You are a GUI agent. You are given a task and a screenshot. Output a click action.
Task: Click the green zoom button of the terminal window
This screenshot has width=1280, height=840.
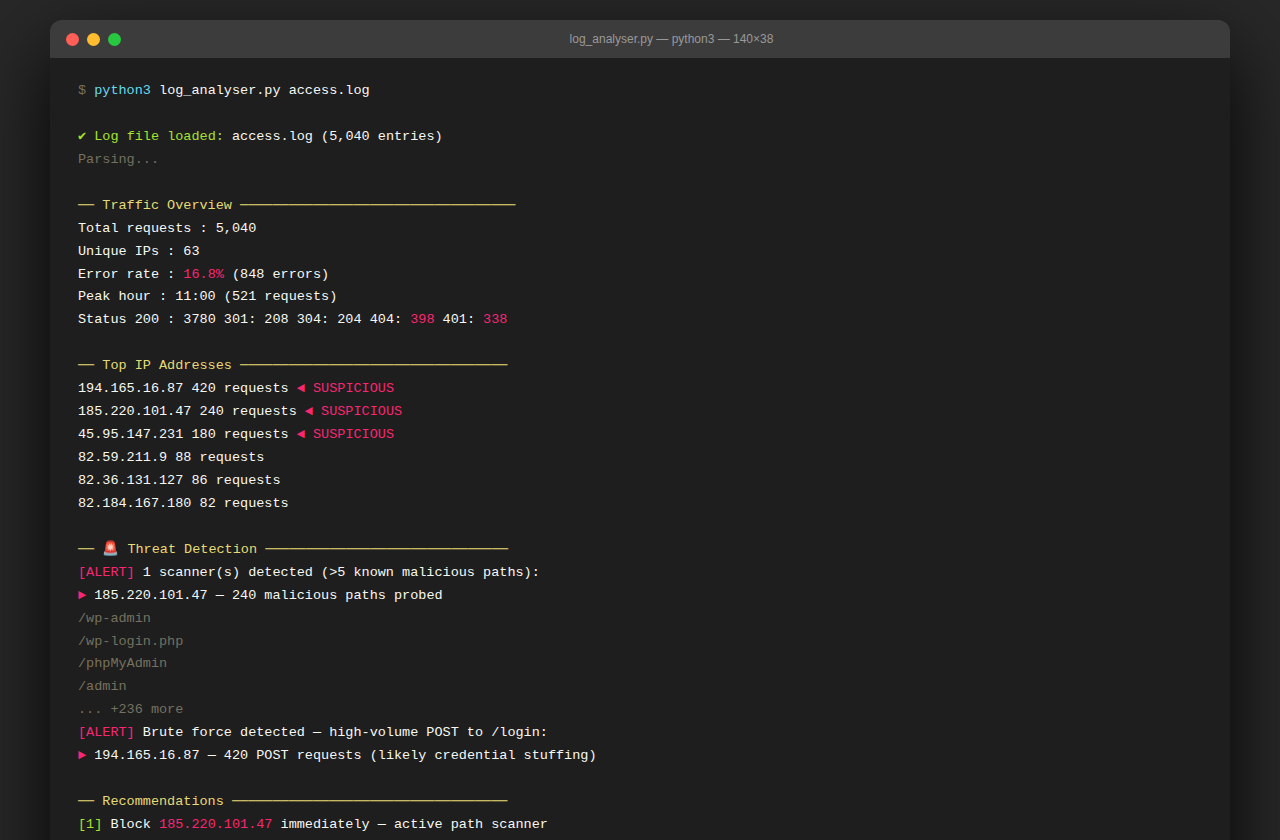tap(114, 39)
